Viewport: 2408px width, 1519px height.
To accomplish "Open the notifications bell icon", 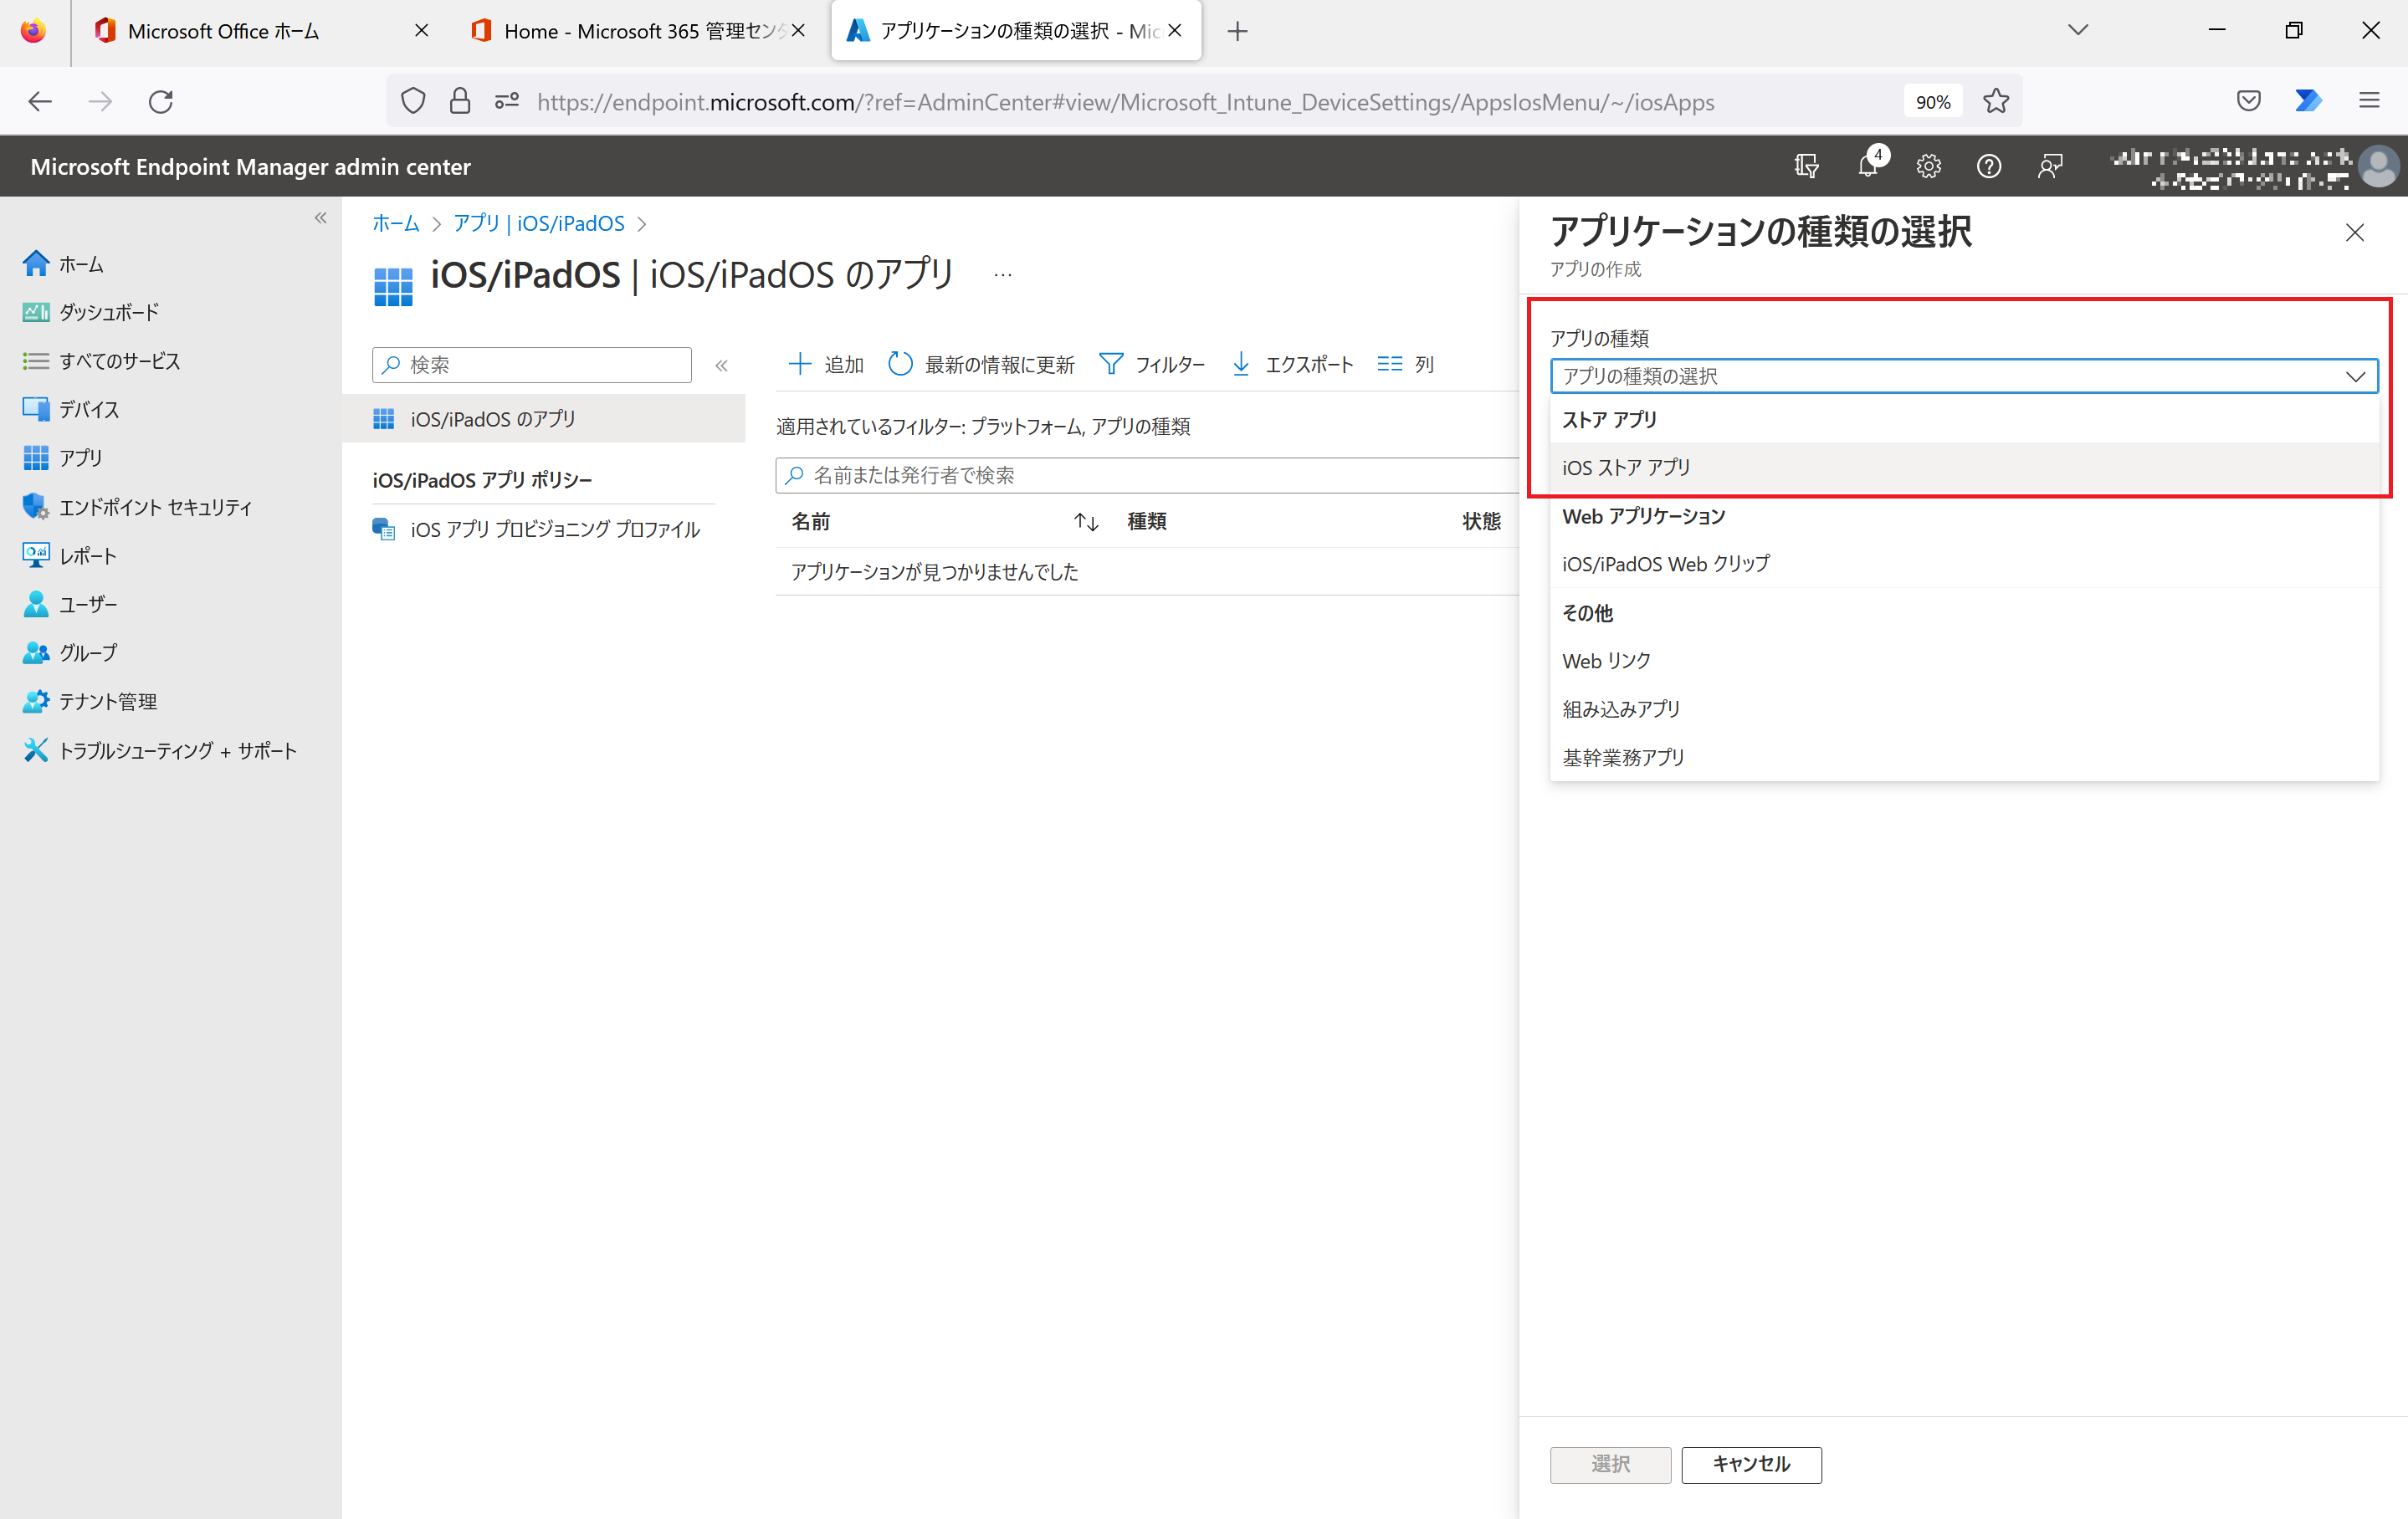I will coord(1867,166).
